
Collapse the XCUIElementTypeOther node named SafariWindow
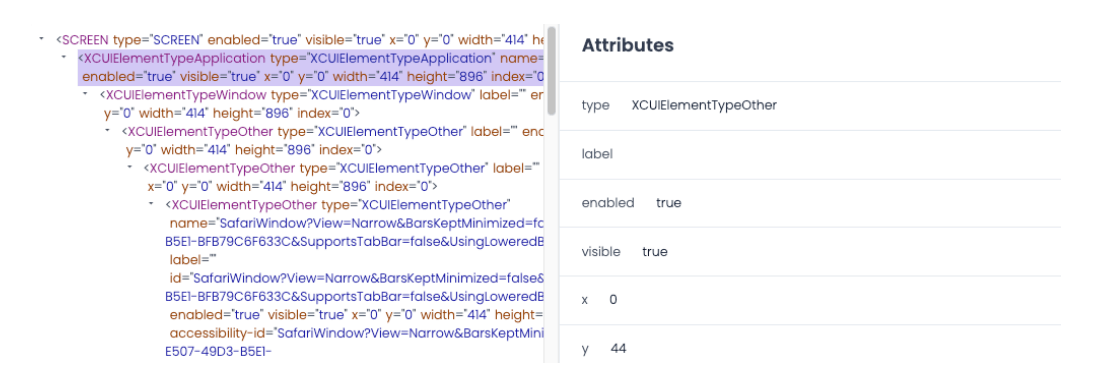(151, 204)
